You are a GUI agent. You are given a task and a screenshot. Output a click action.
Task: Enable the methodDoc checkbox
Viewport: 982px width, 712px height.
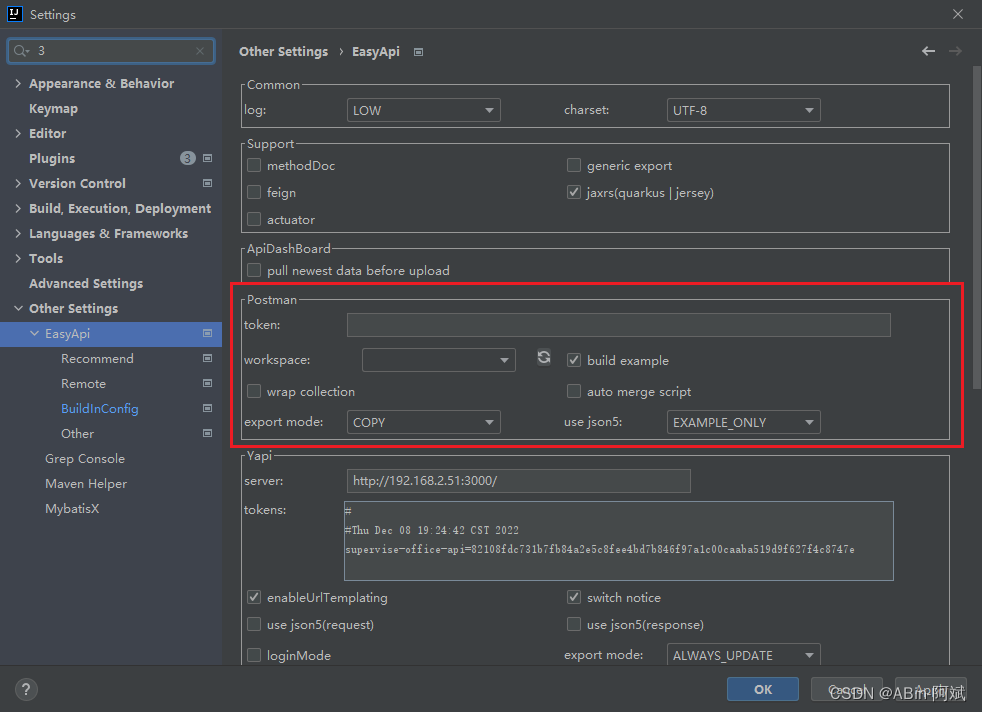[x=254, y=166]
